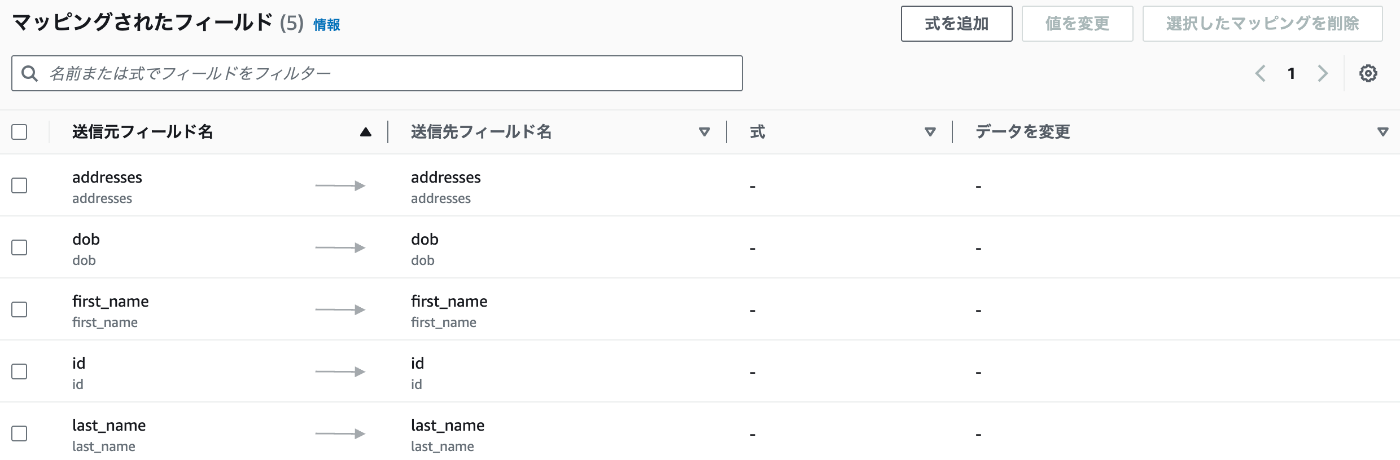Screen dimensions: 1400x460
Task: Click the 式を追加 button
Action: point(957,24)
